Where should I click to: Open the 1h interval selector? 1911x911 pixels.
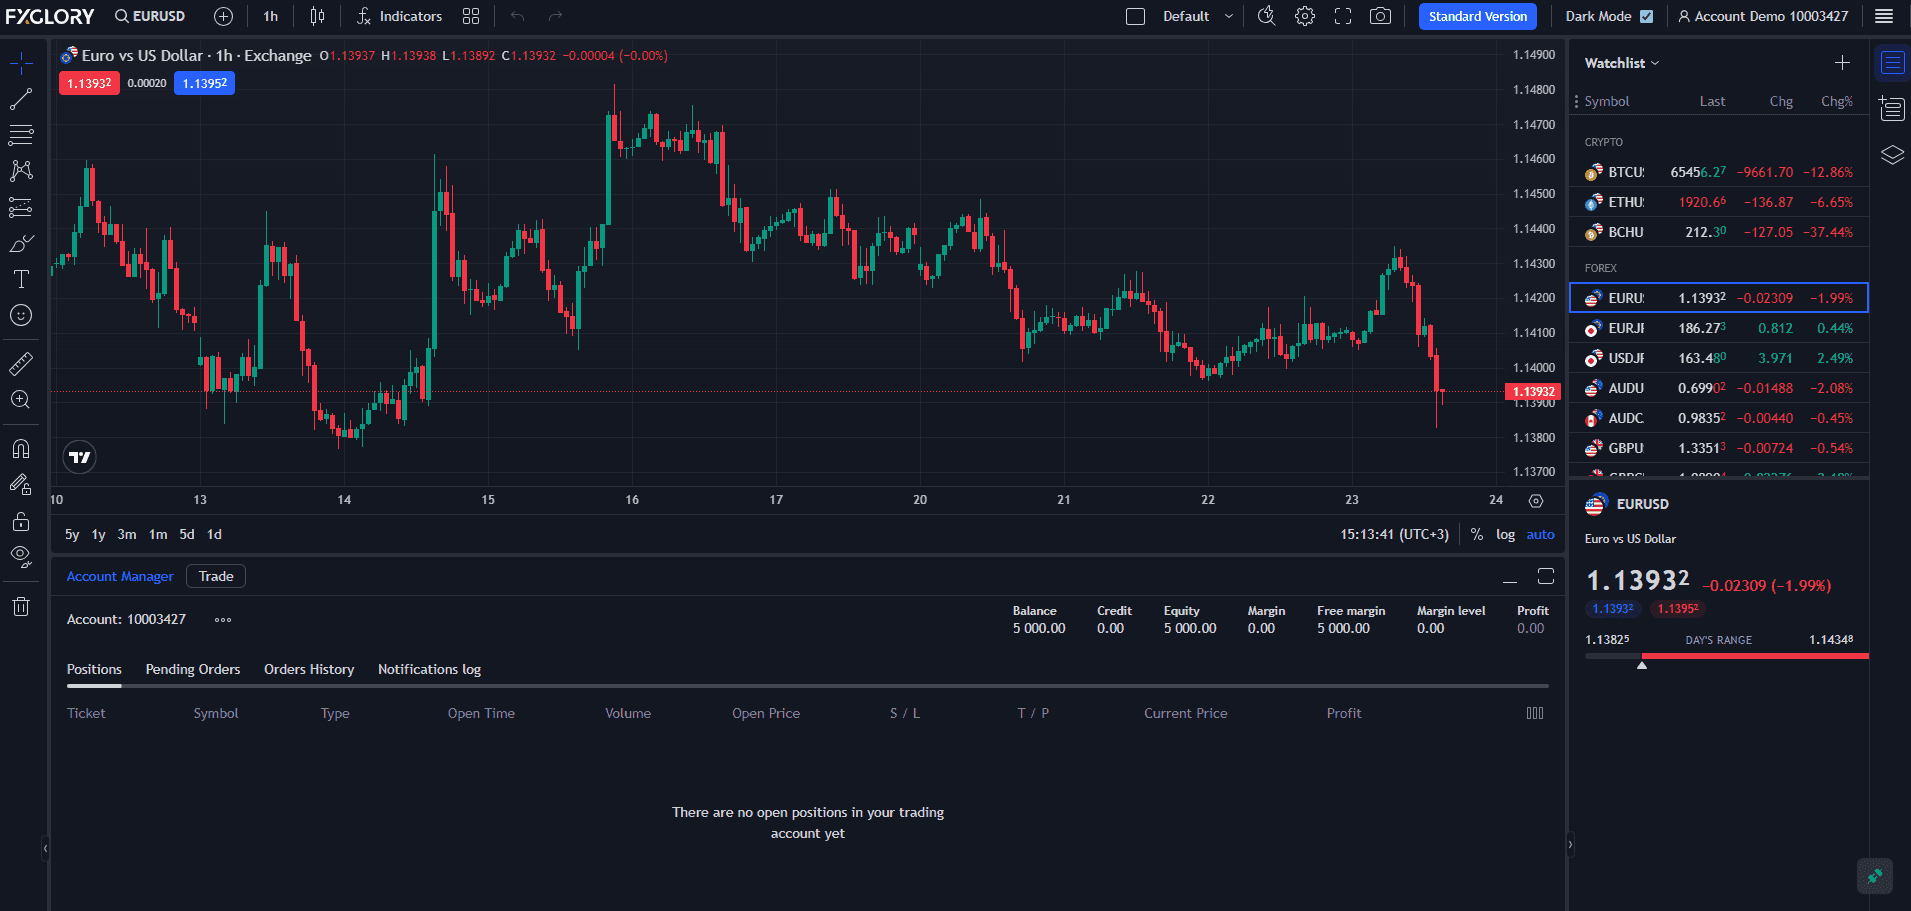point(271,16)
